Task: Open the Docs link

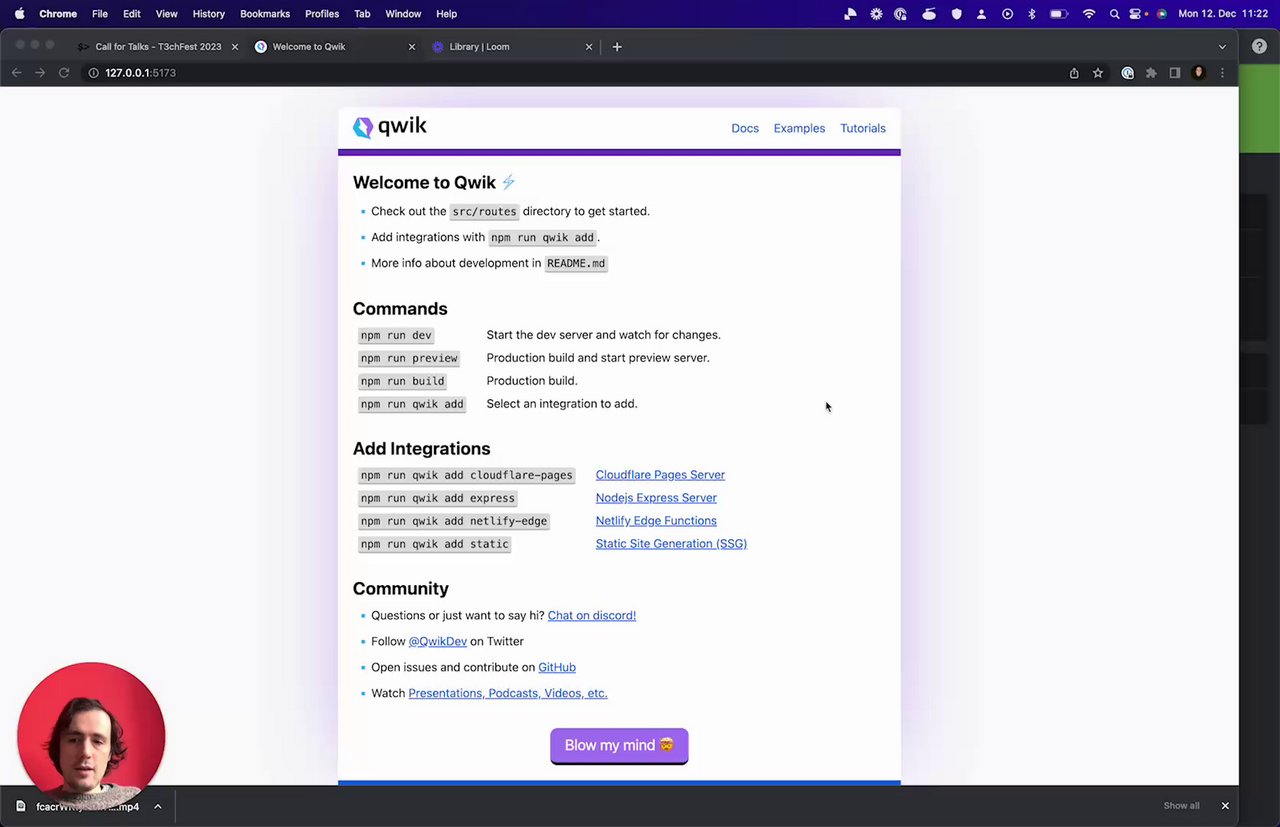Action: tap(745, 128)
